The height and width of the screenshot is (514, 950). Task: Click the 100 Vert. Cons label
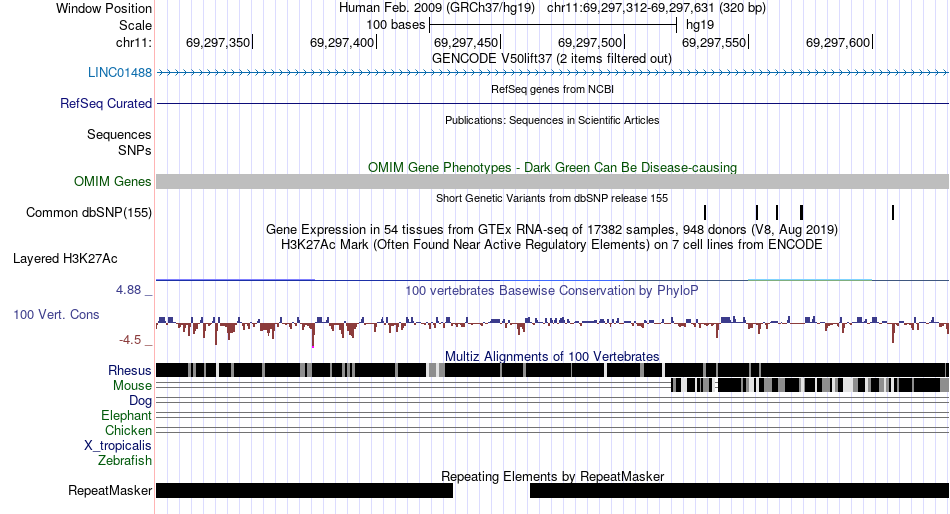(56, 315)
